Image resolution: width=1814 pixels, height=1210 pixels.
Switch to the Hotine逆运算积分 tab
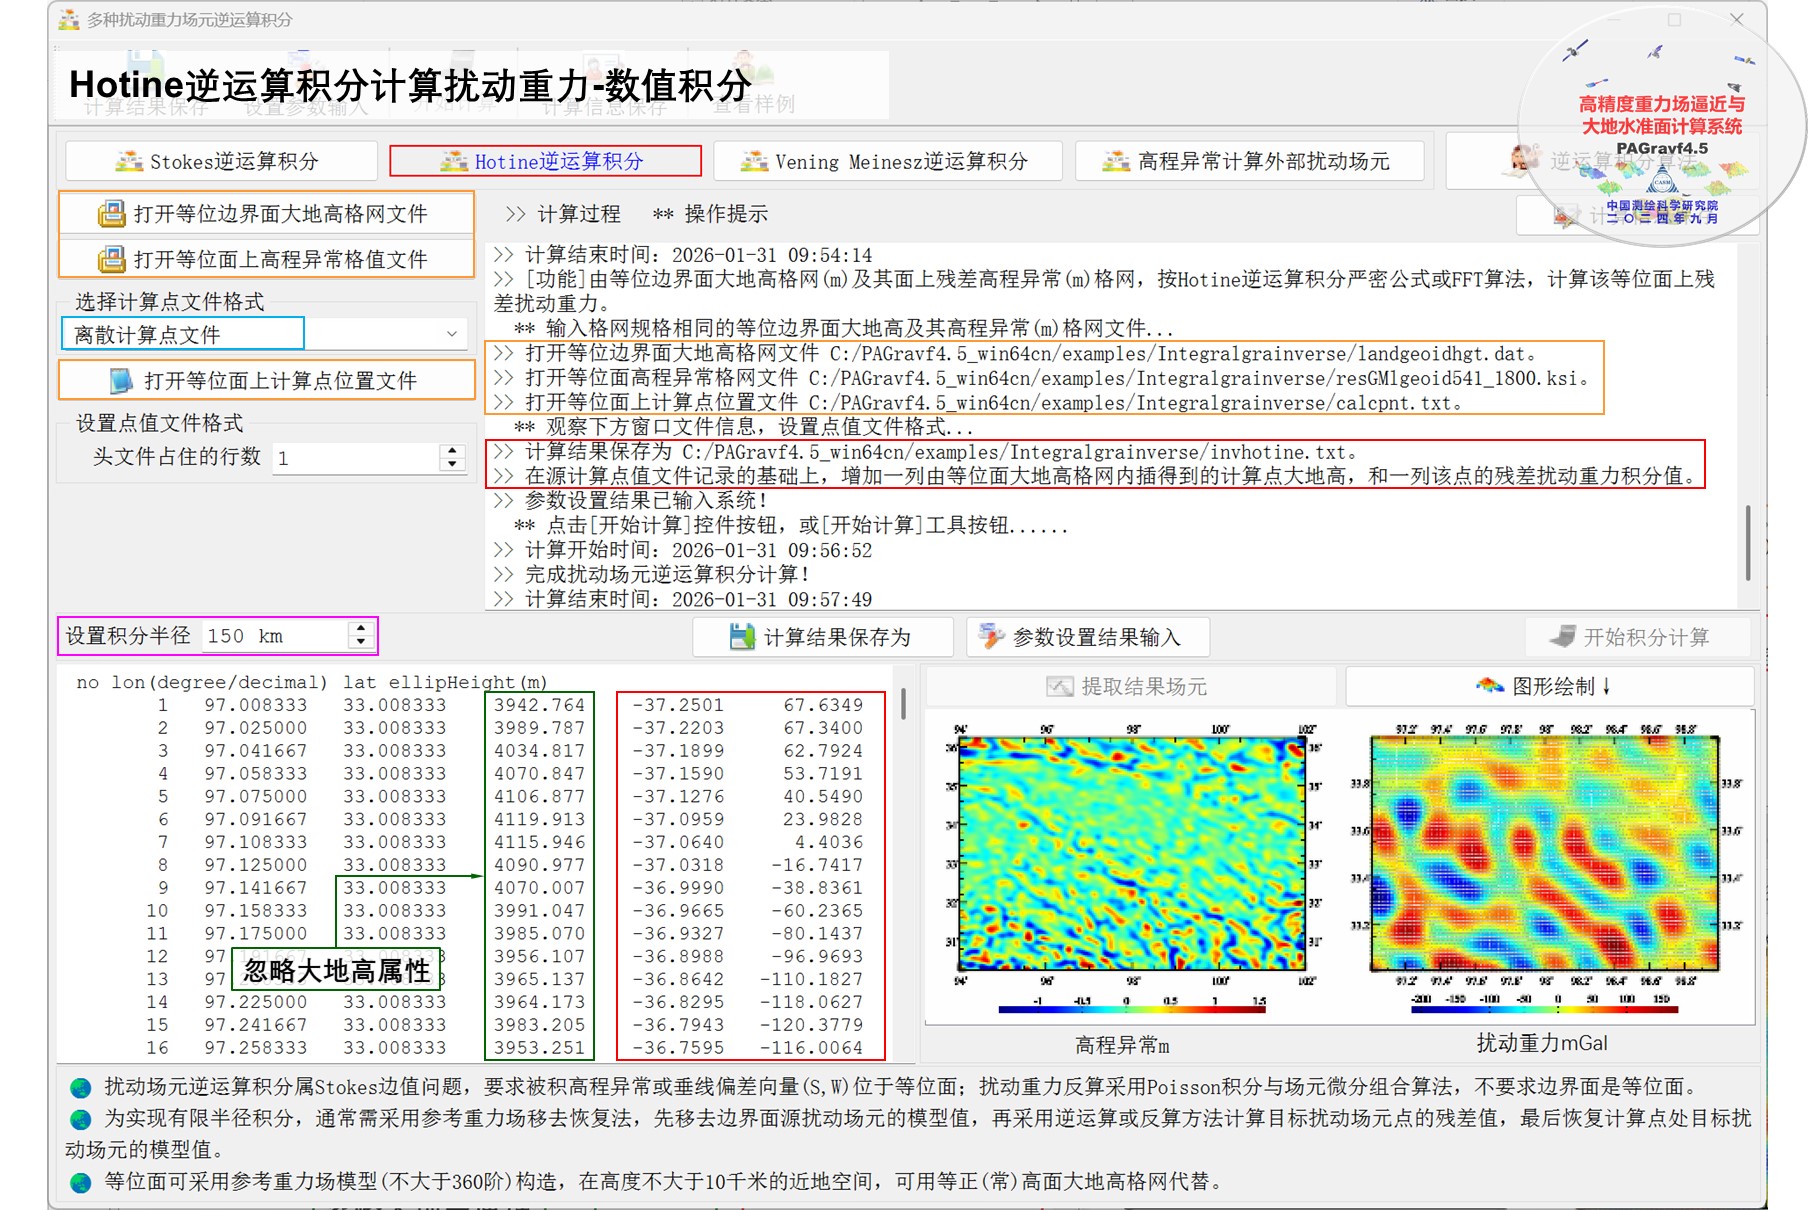pos(545,161)
